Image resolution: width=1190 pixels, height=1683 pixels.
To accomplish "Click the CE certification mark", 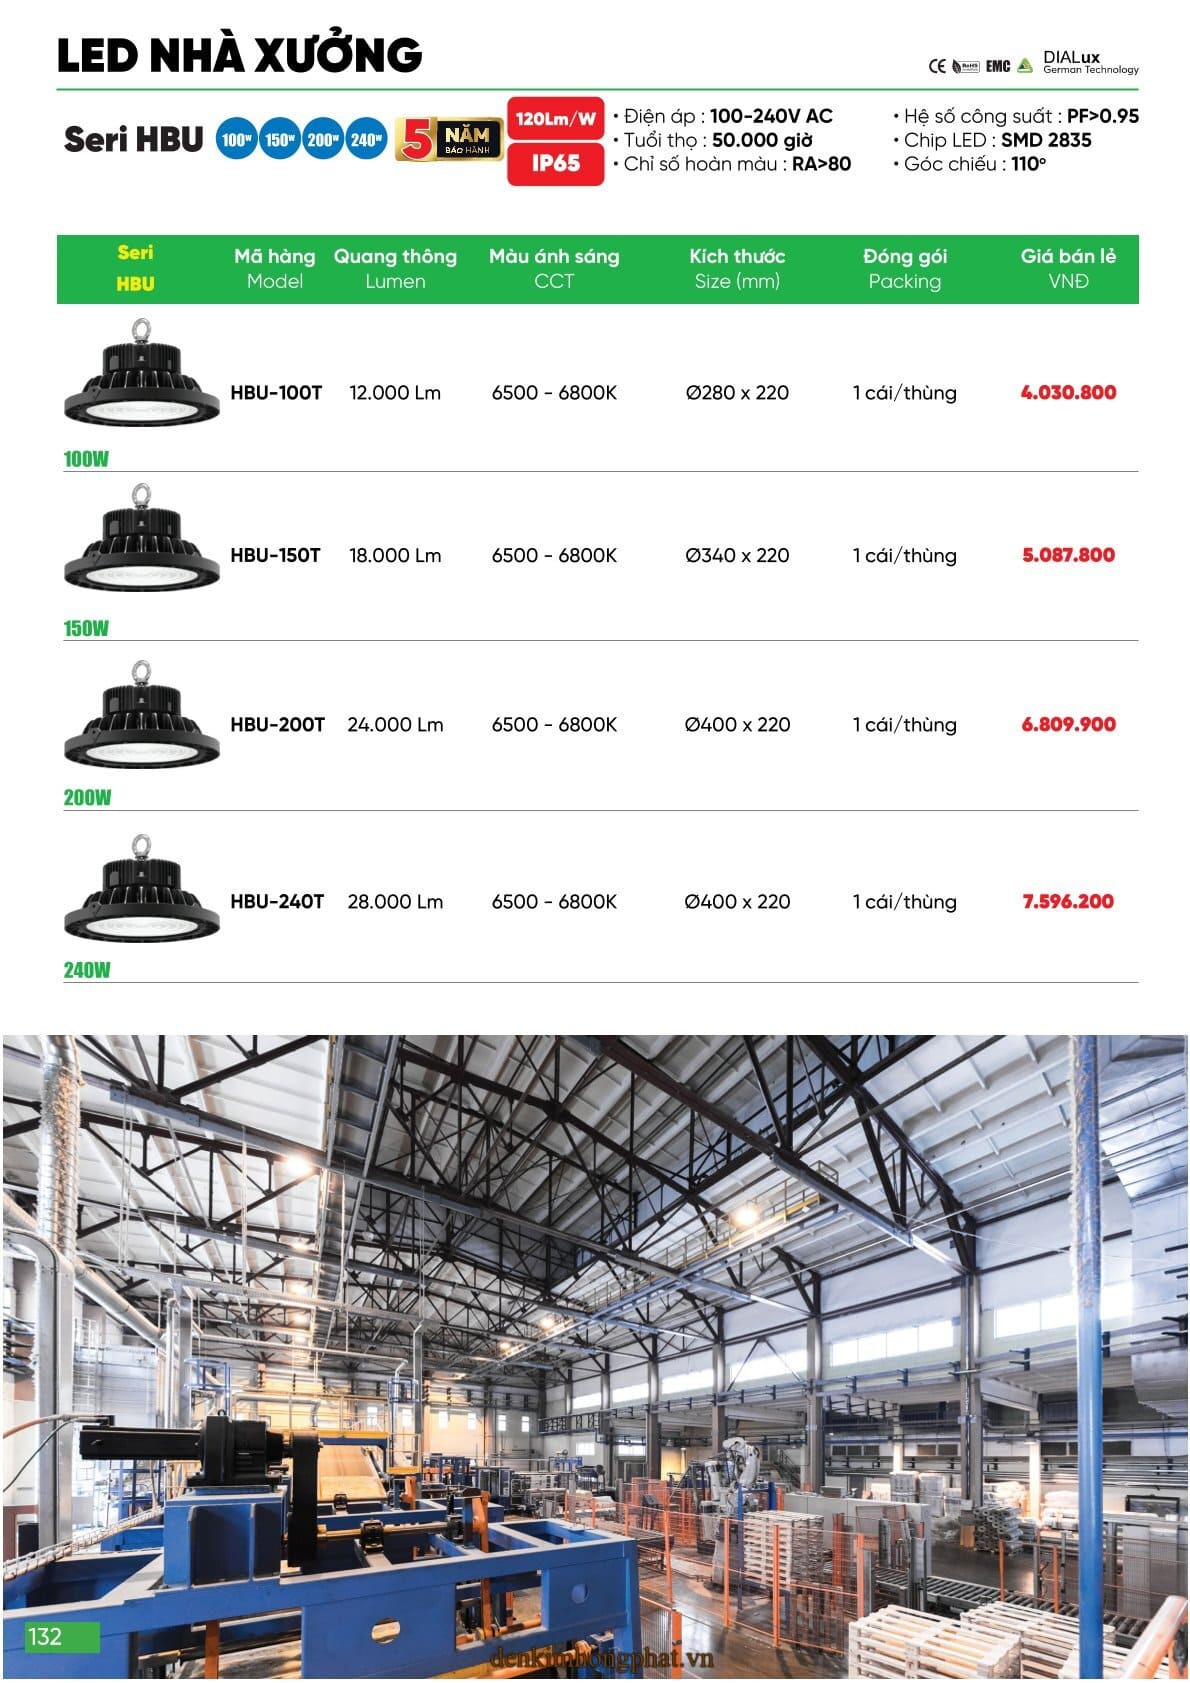I will (x=937, y=66).
